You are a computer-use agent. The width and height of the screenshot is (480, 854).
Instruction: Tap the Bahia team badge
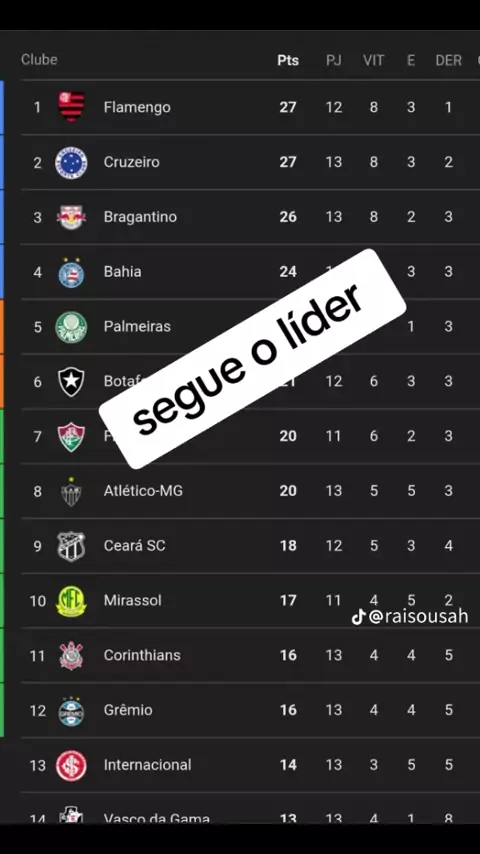[x=71, y=272]
